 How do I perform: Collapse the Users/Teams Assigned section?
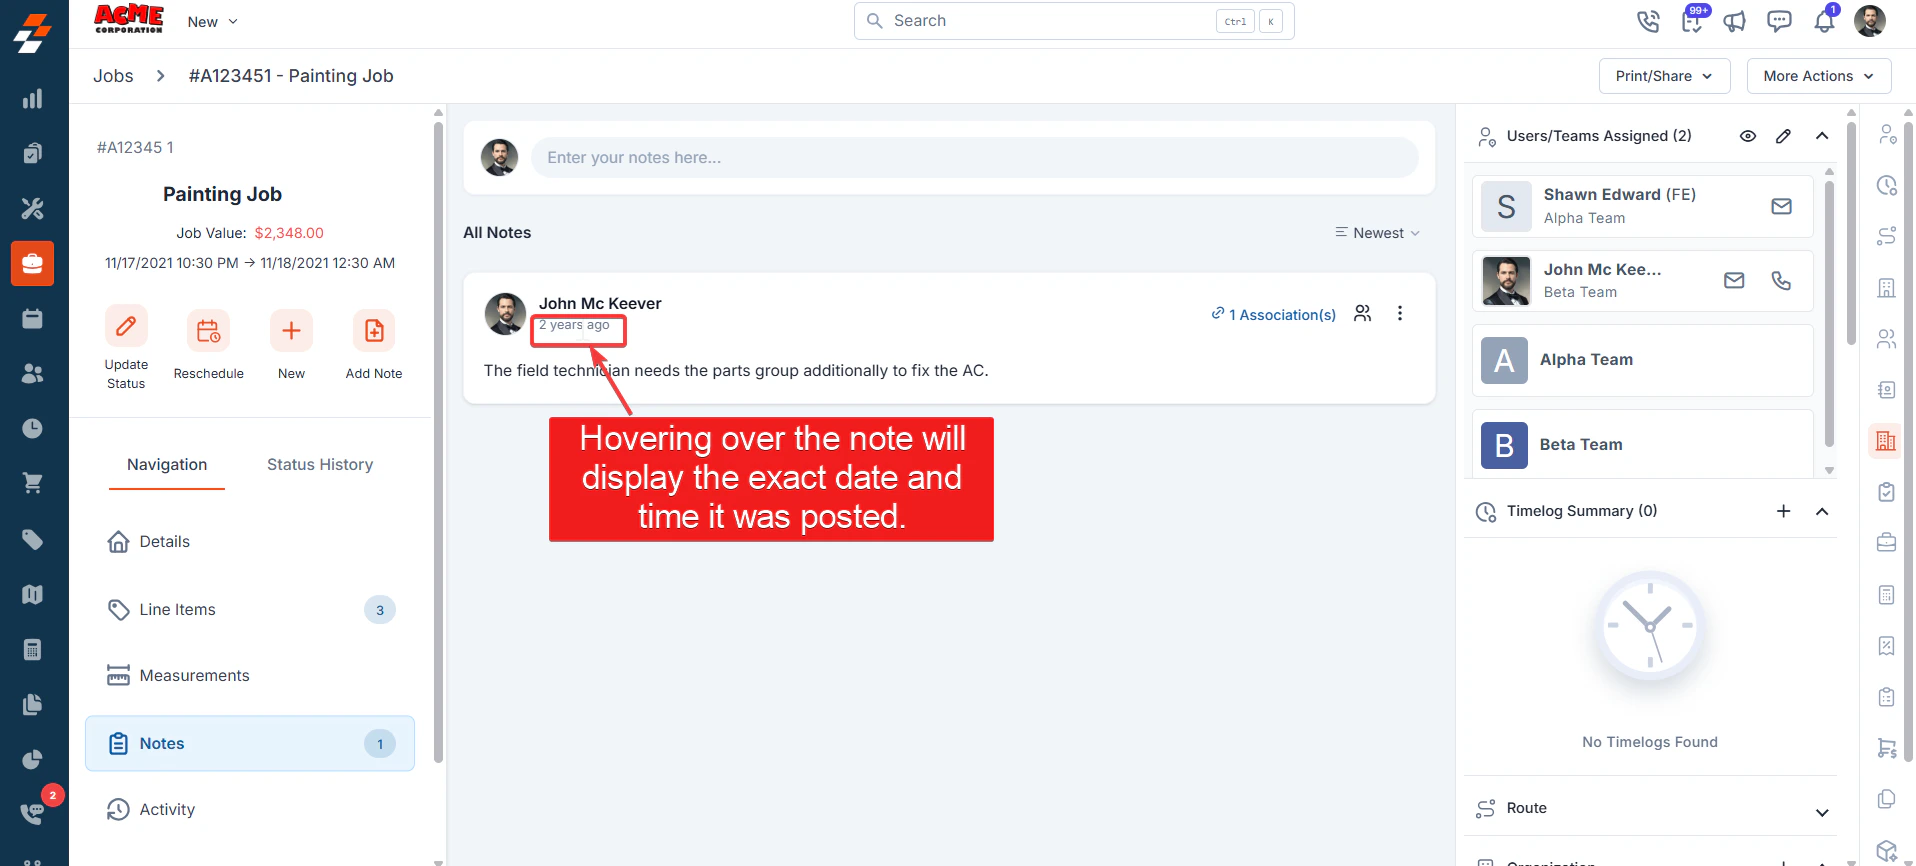(x=1822, y=136)
